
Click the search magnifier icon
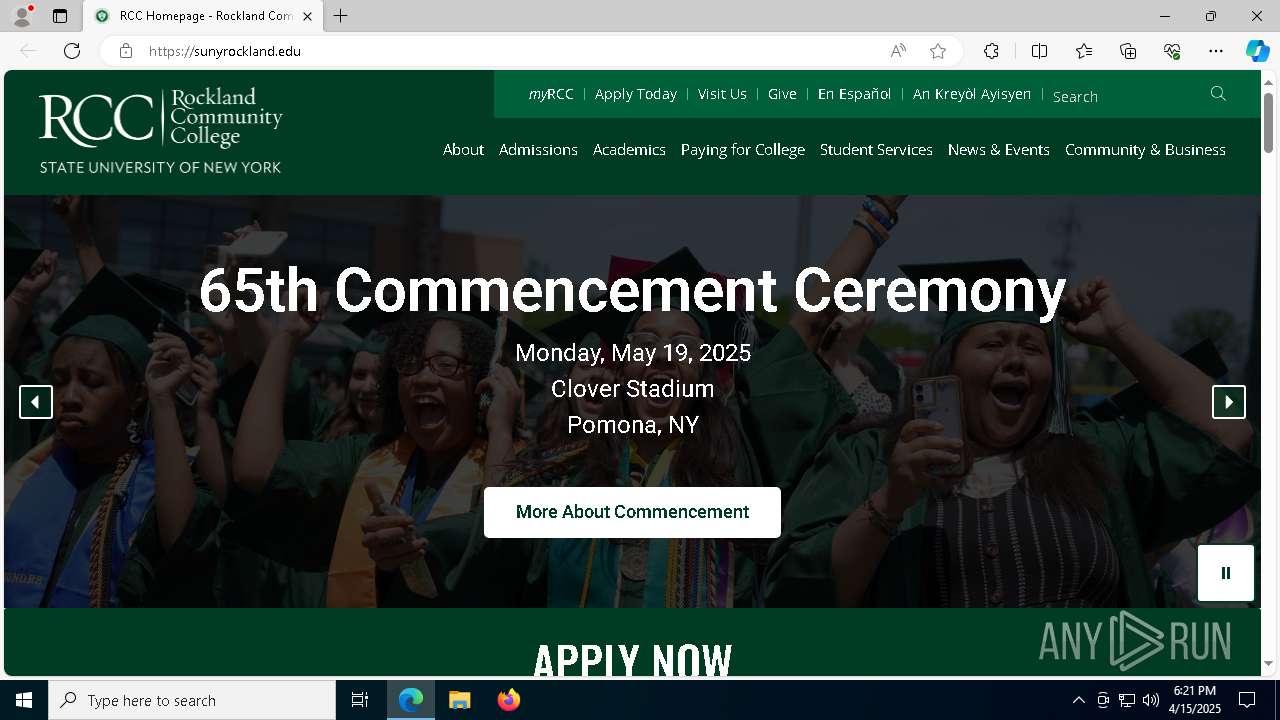click(1218, 94)
